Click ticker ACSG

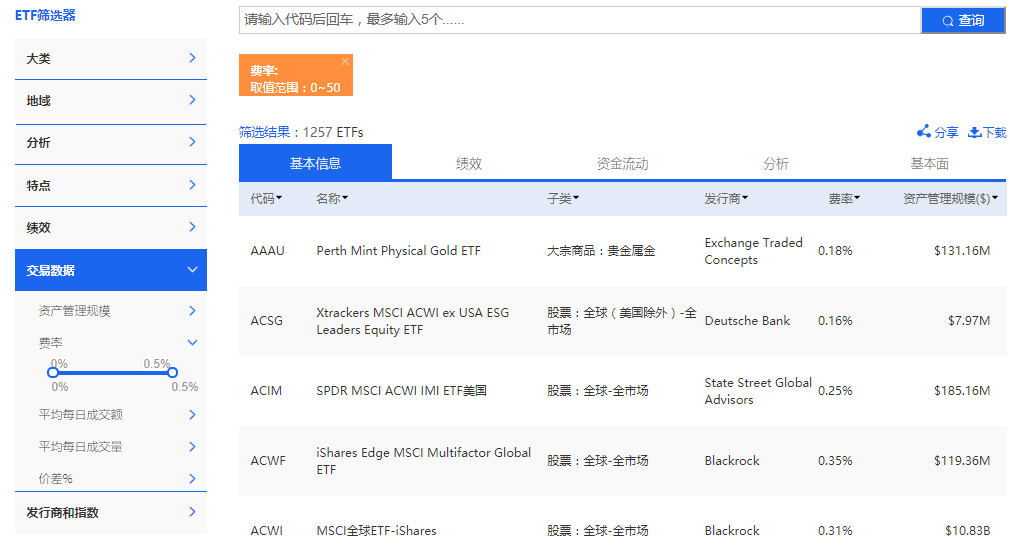pos(266,321)
